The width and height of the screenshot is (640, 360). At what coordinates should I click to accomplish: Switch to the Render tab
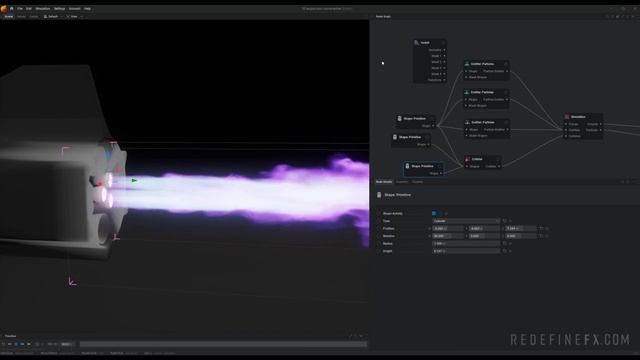[x=21, y=16]
